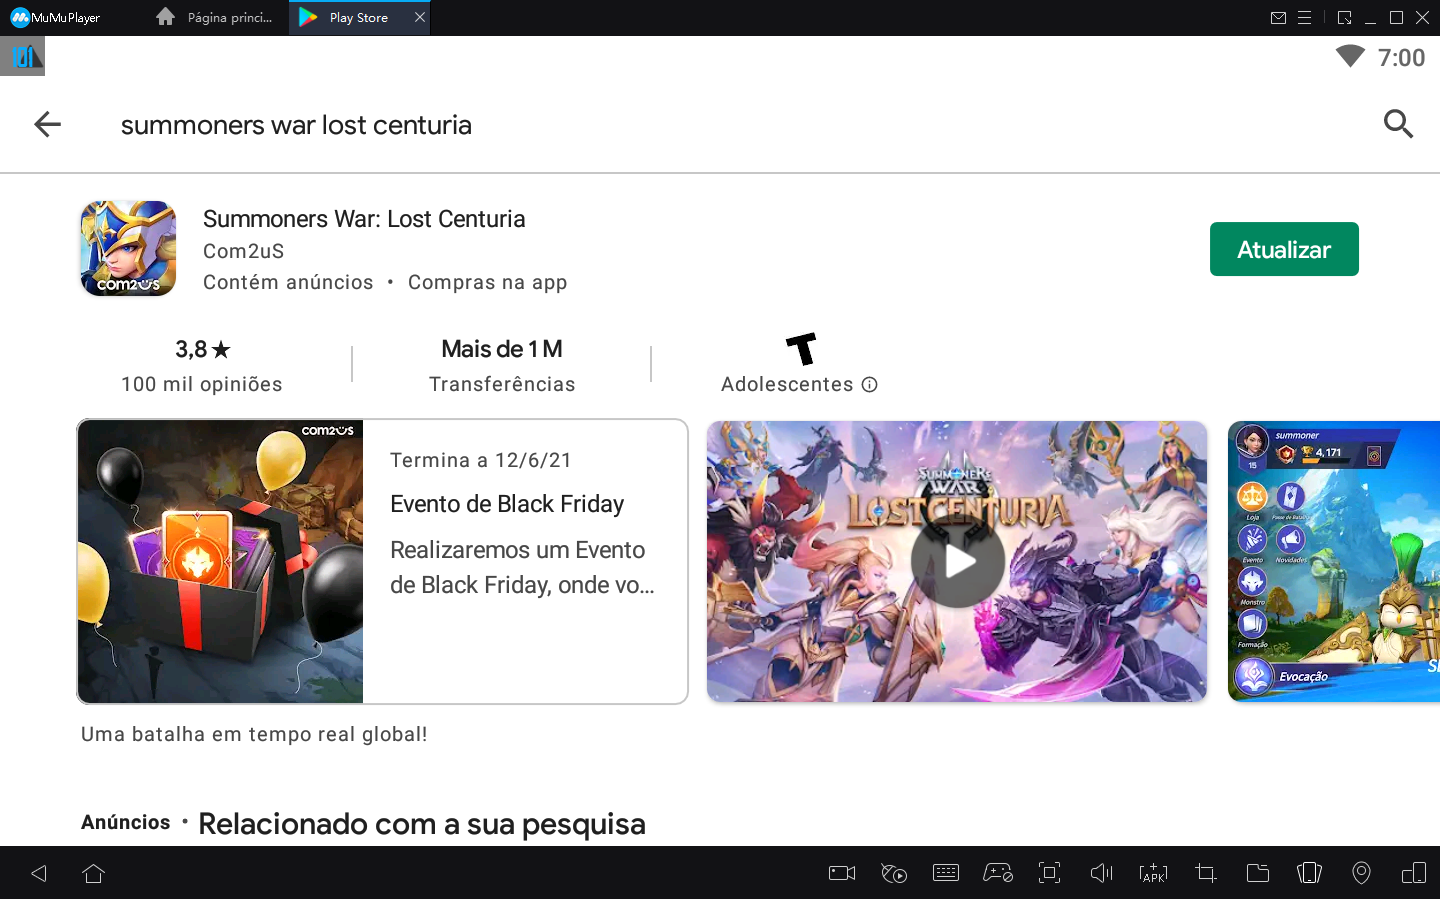Open the Com2uS developer link
1440x899 pixels.
[x=243, y=251]
